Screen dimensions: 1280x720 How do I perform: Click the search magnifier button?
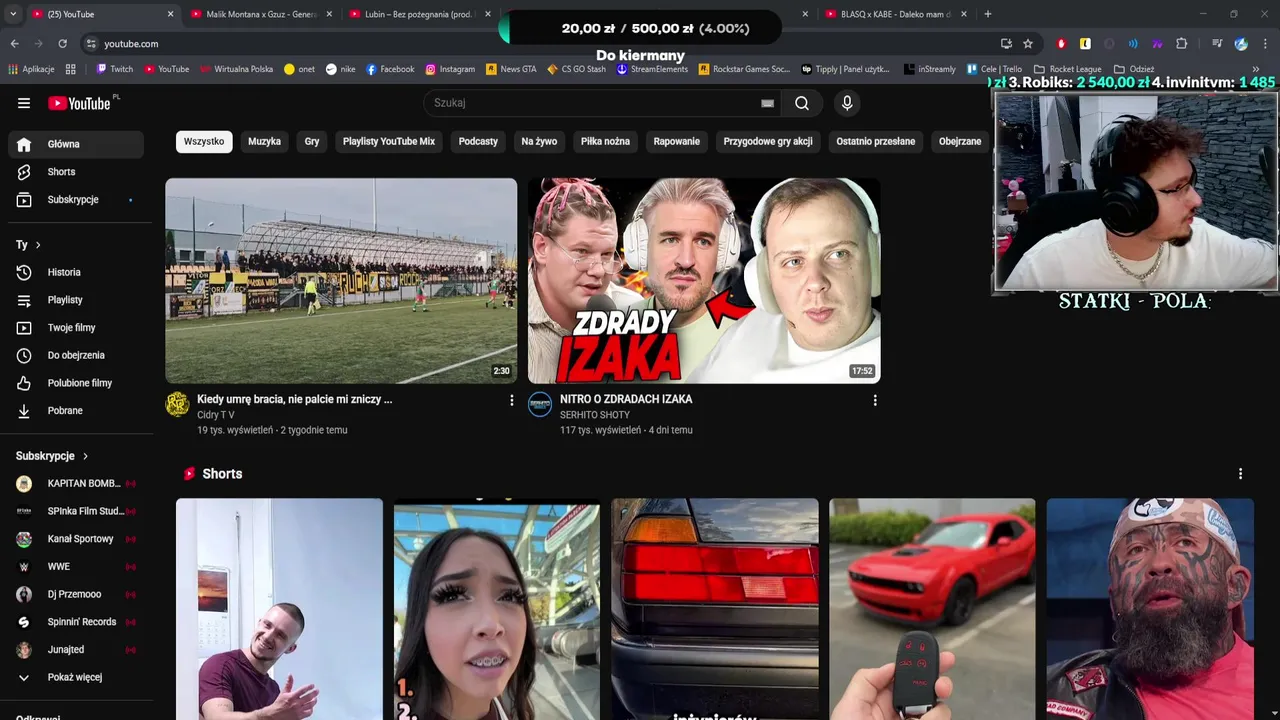click(x=802, y=103)
